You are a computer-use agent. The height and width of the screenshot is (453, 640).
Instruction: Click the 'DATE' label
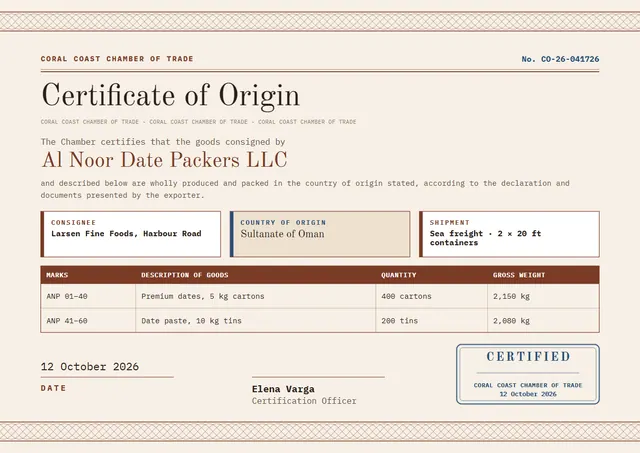[53, 388]
